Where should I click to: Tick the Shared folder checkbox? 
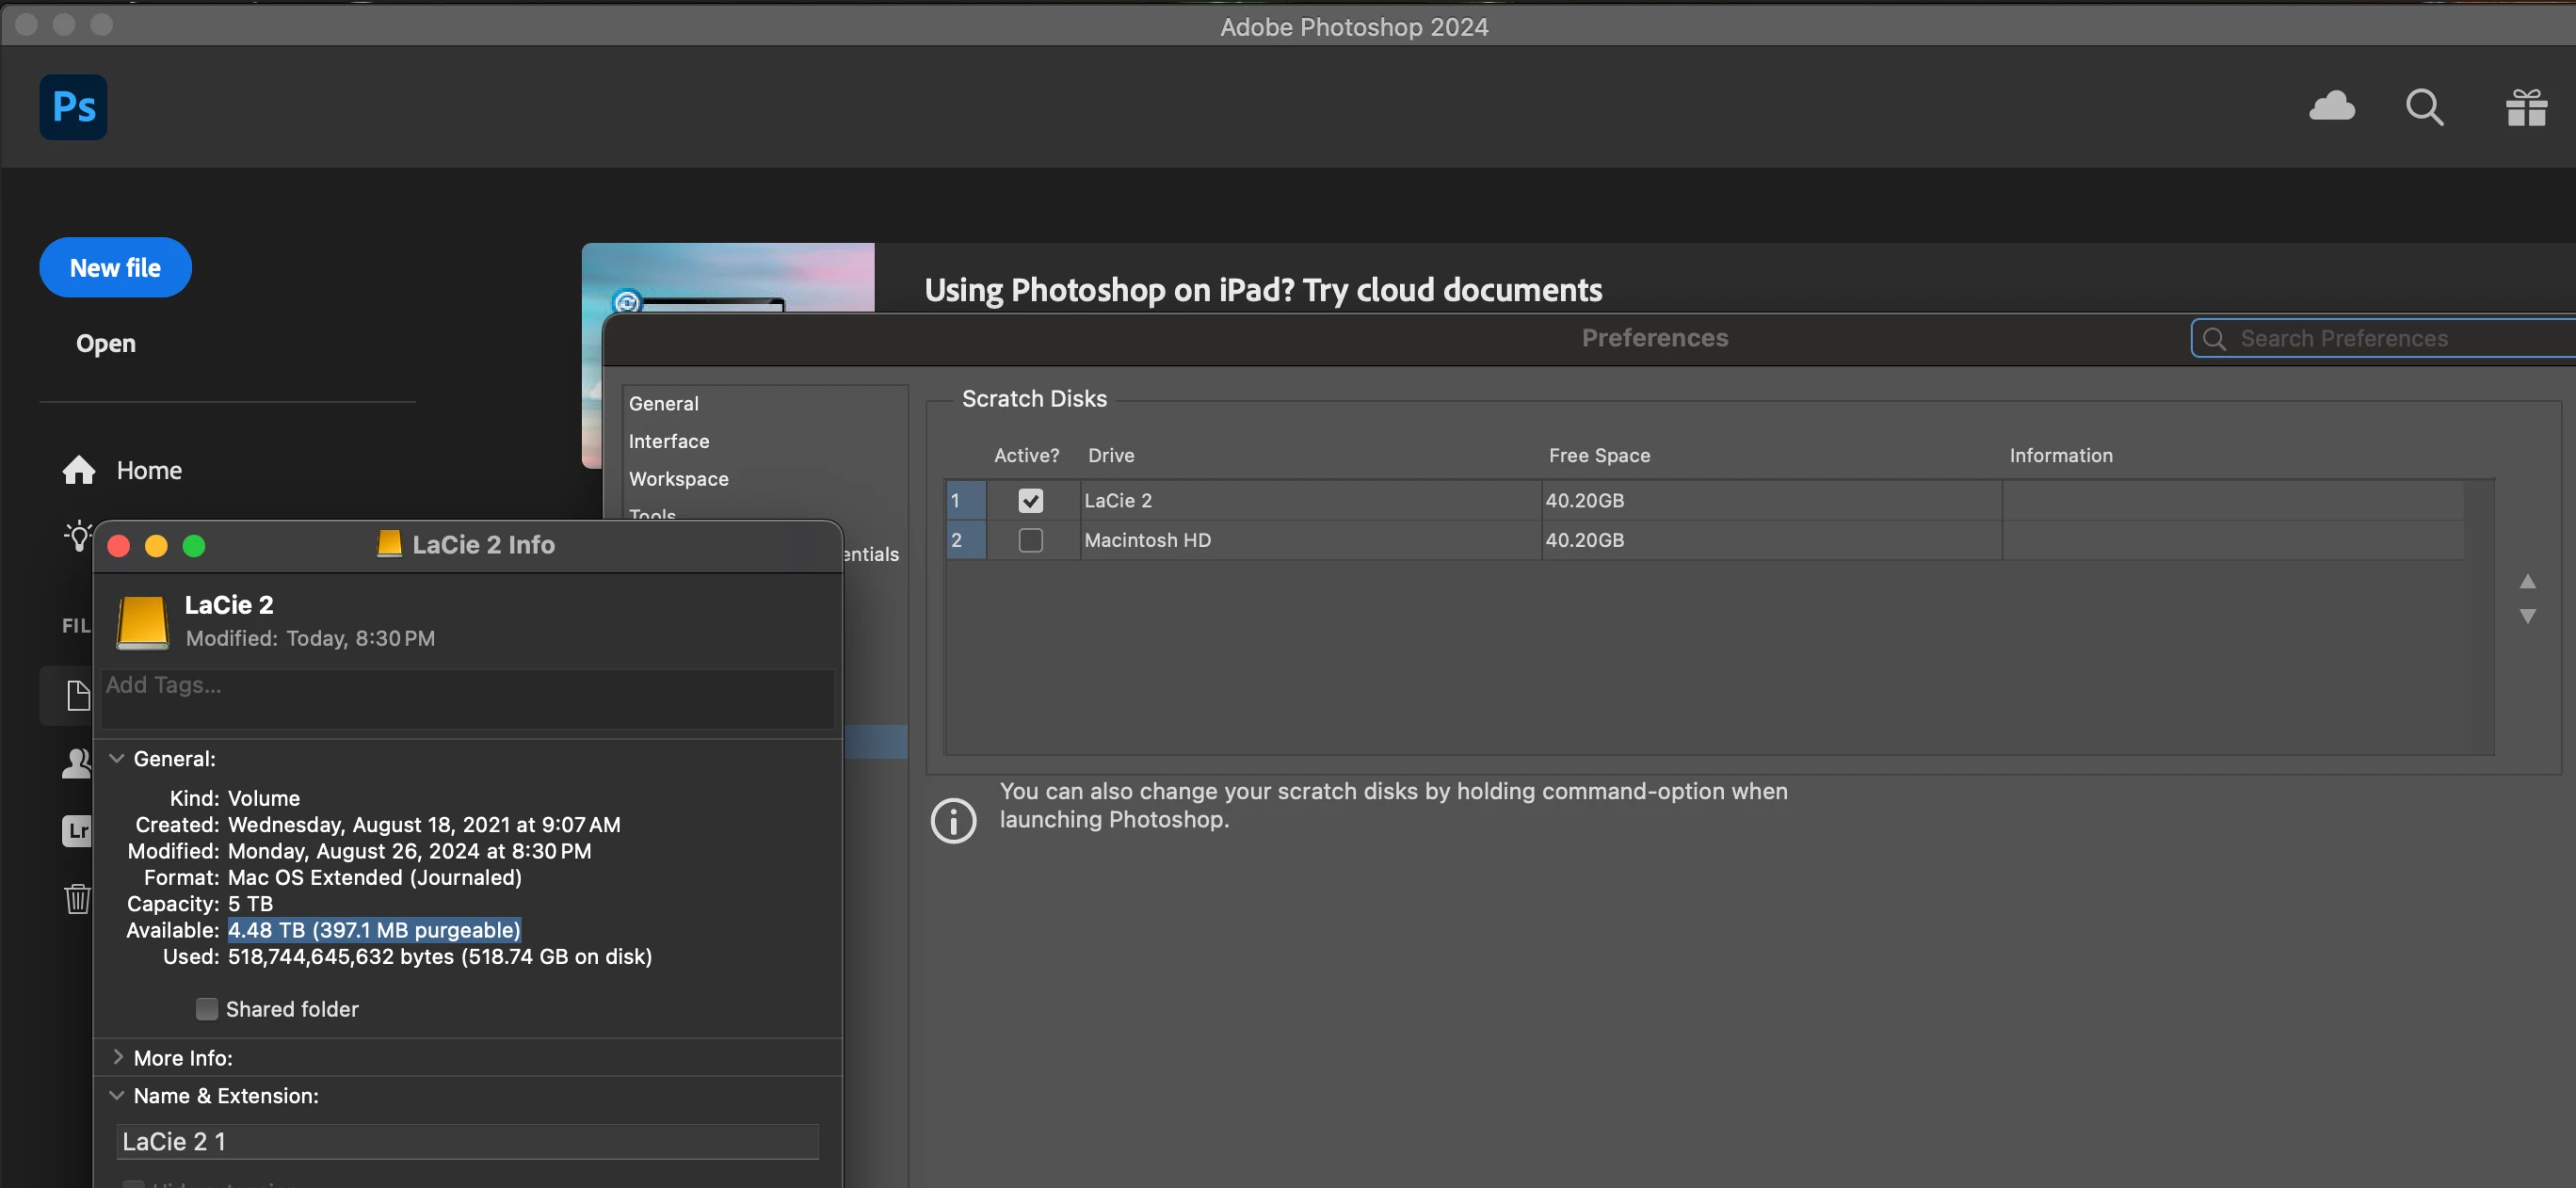pos(207,1009)
